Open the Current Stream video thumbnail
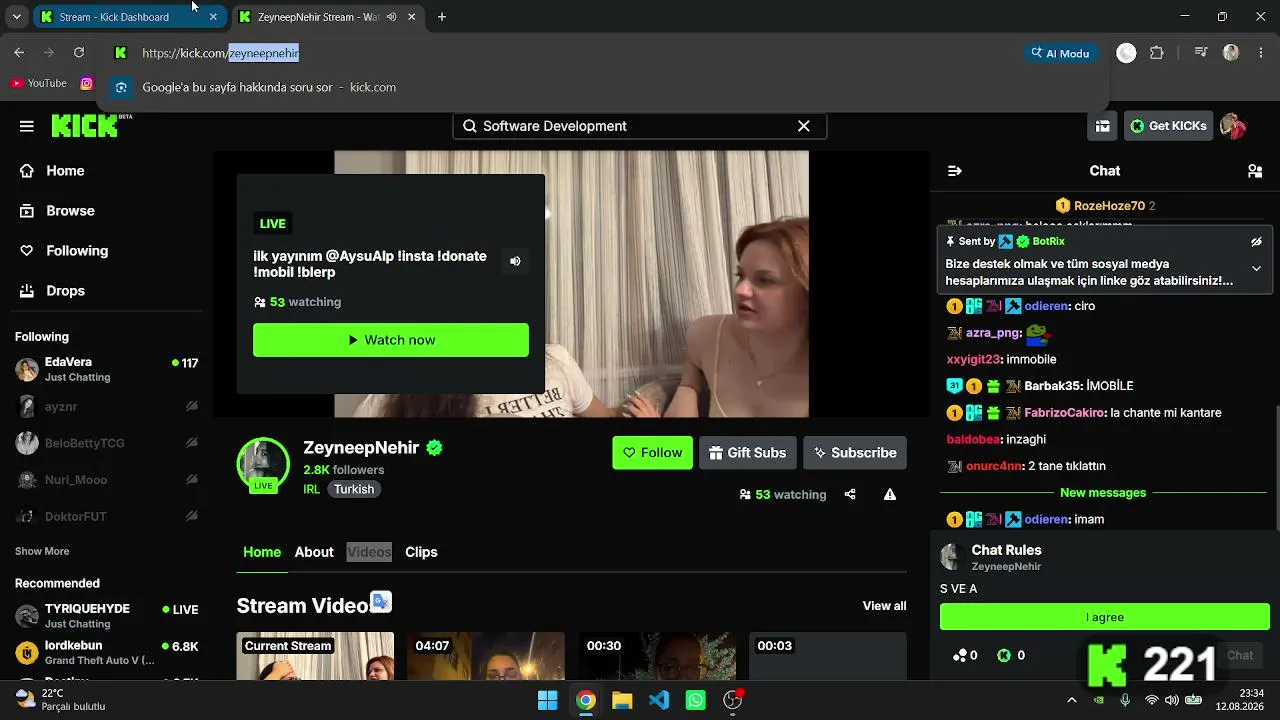The image size is (1280, 720). pos(315,656)
